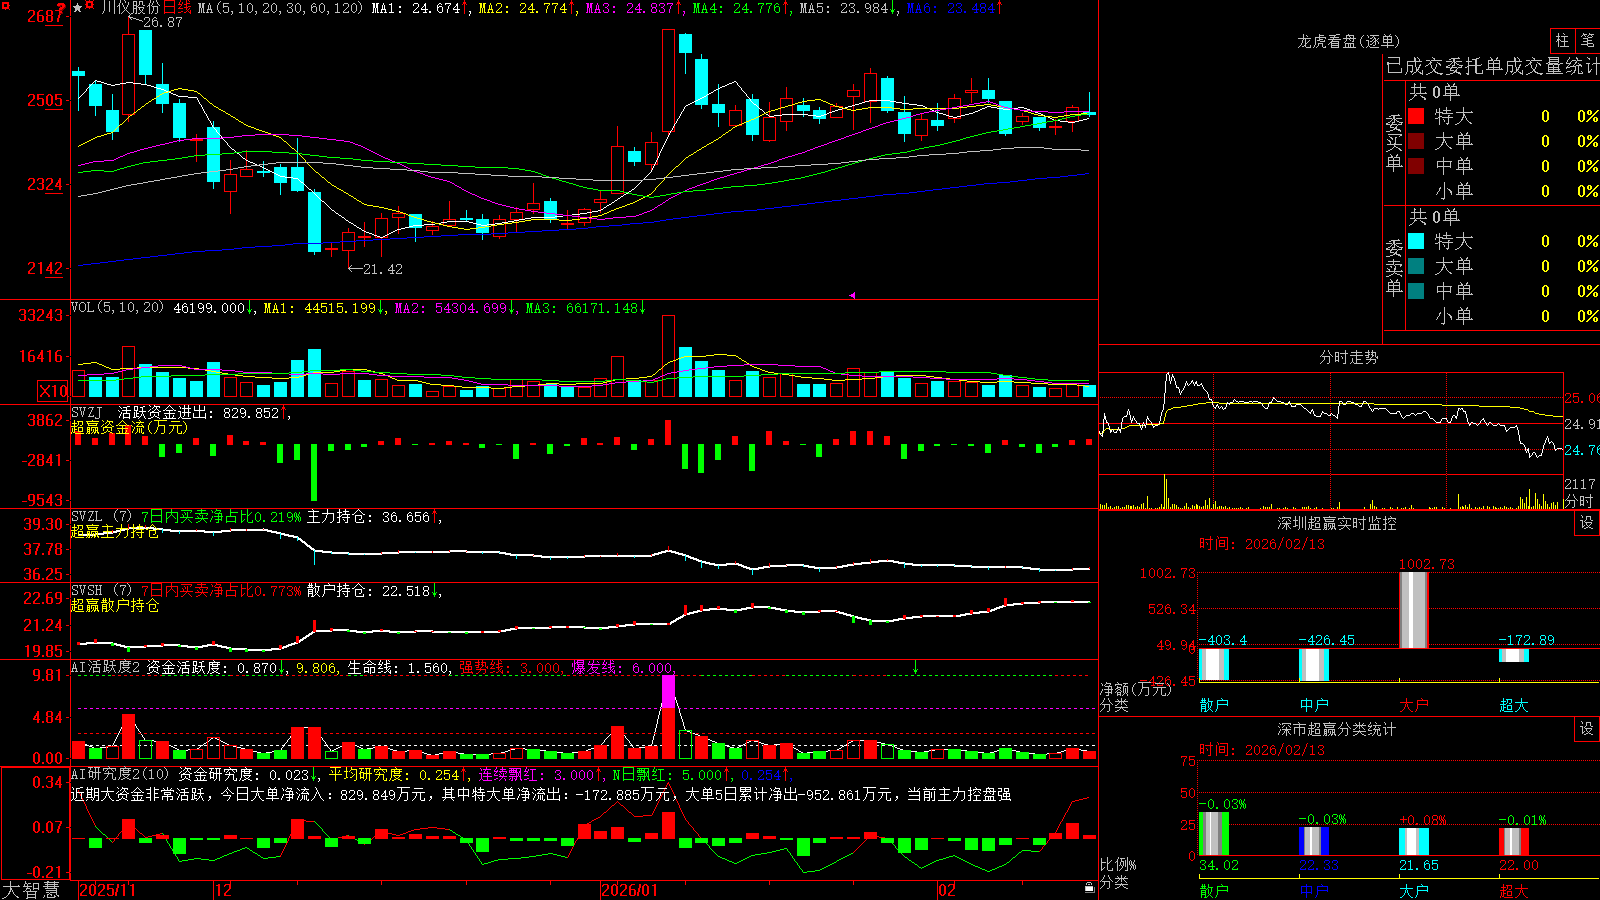Click the 26.87 high price annotation
This screenshot has width=1600, height=900.
pyautogui.click(x=162, y=22)
